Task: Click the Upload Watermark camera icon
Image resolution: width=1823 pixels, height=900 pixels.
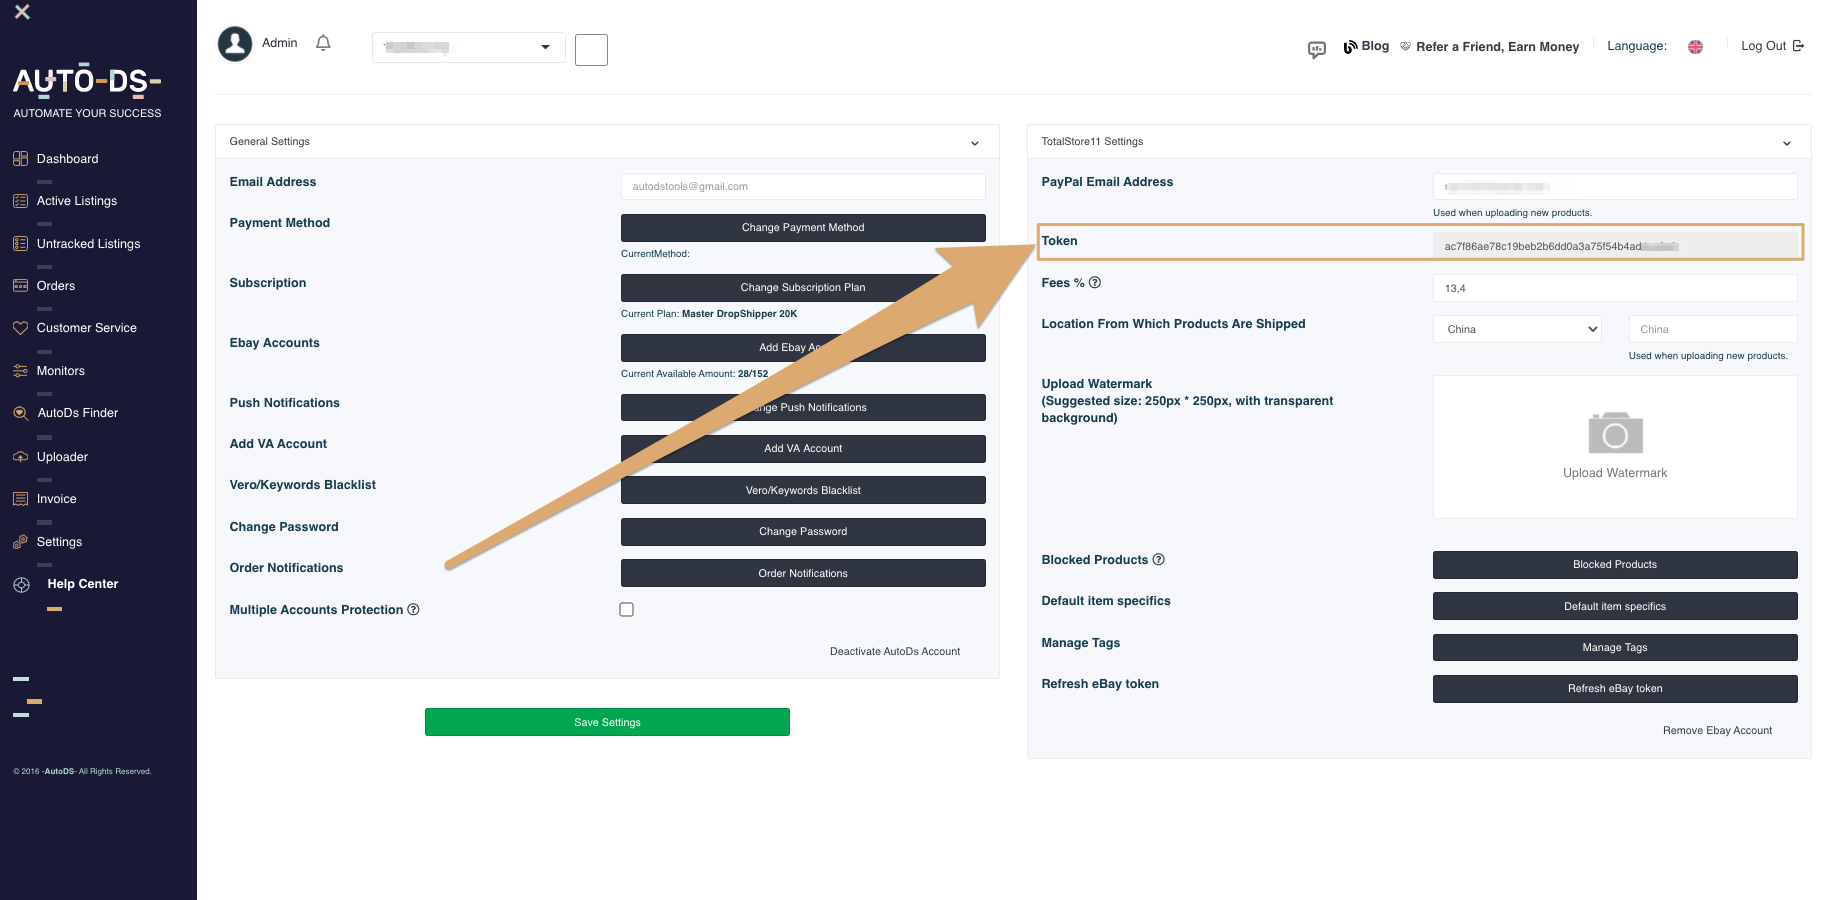Action: [x=1615, y=433]
